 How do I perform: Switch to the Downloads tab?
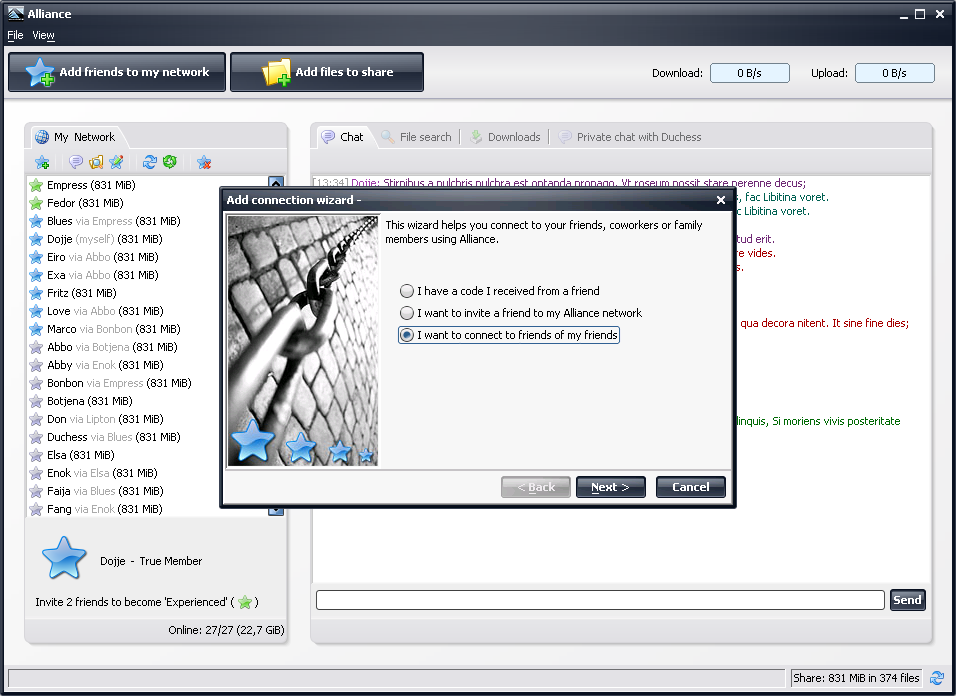(x=505, y=137)
